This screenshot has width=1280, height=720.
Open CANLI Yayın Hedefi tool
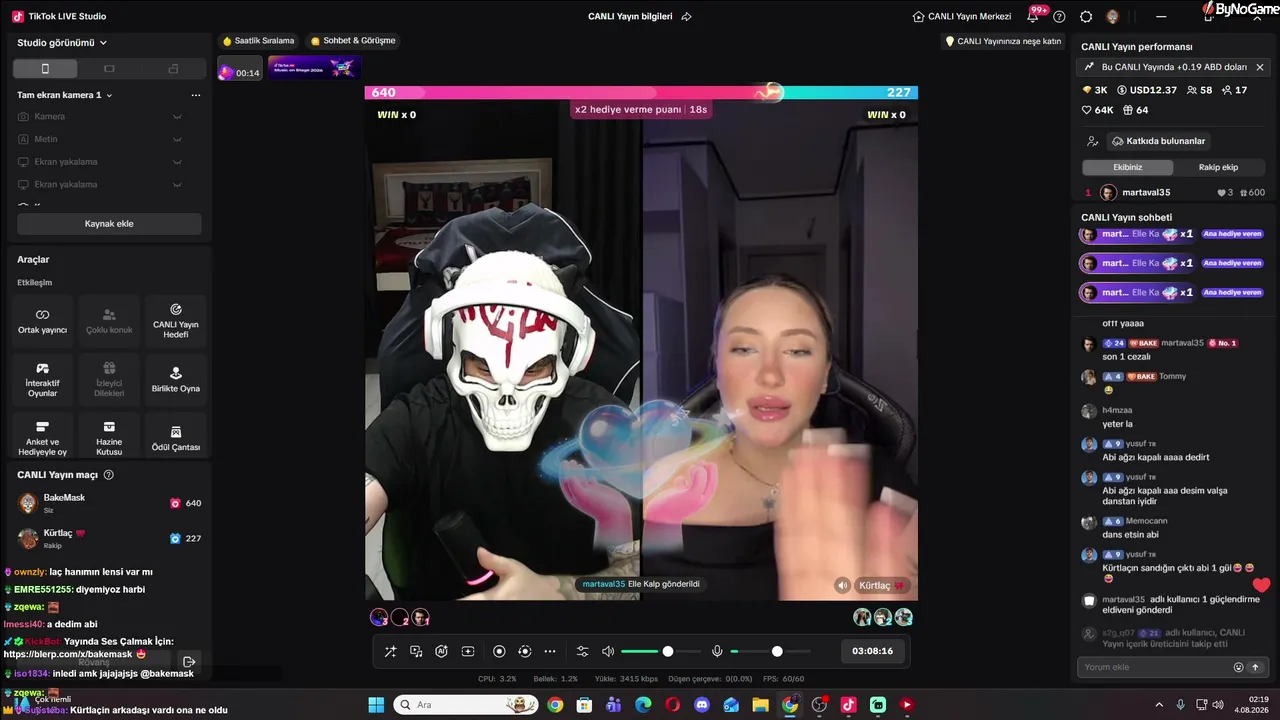[176, 321]
